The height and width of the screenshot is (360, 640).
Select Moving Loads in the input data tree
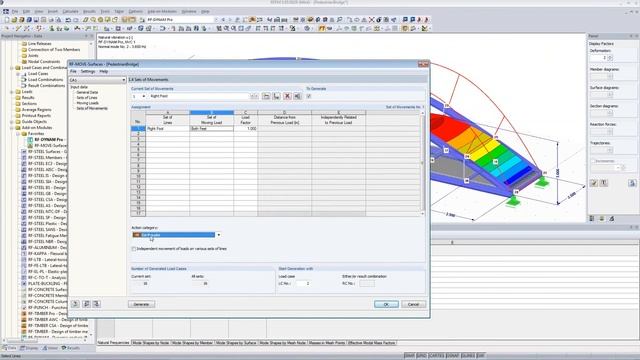(87, 103)
